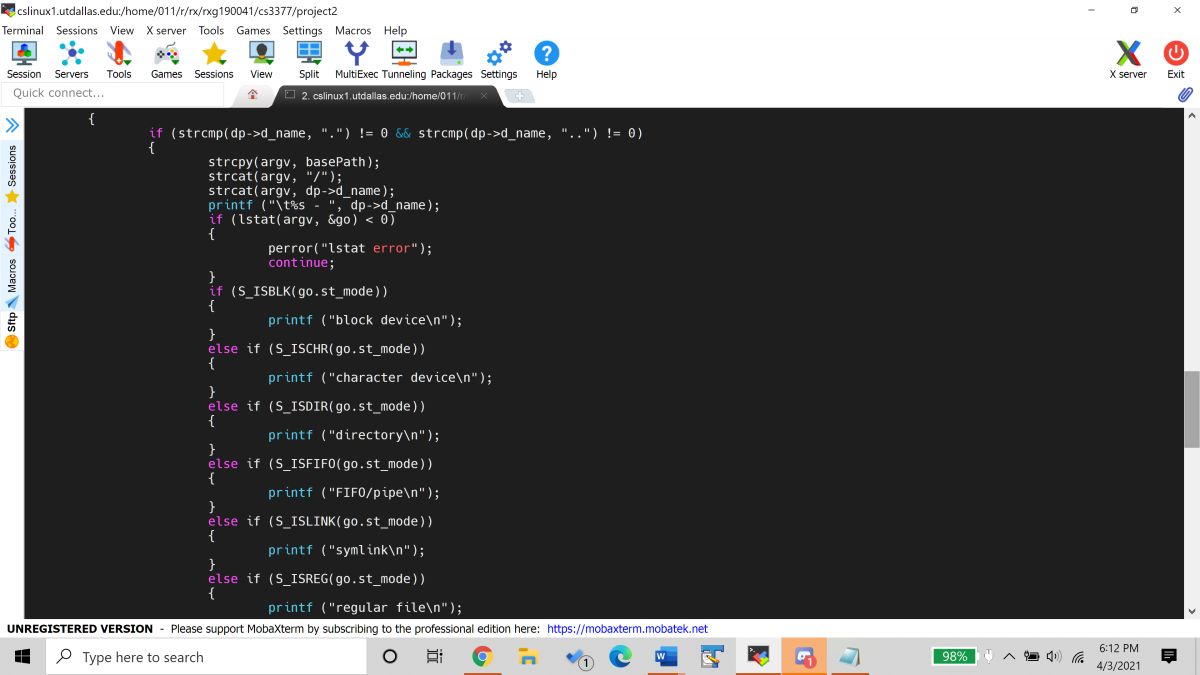Click the printf "regular file\n" line

pyautogui.click(x=365, y=607)
